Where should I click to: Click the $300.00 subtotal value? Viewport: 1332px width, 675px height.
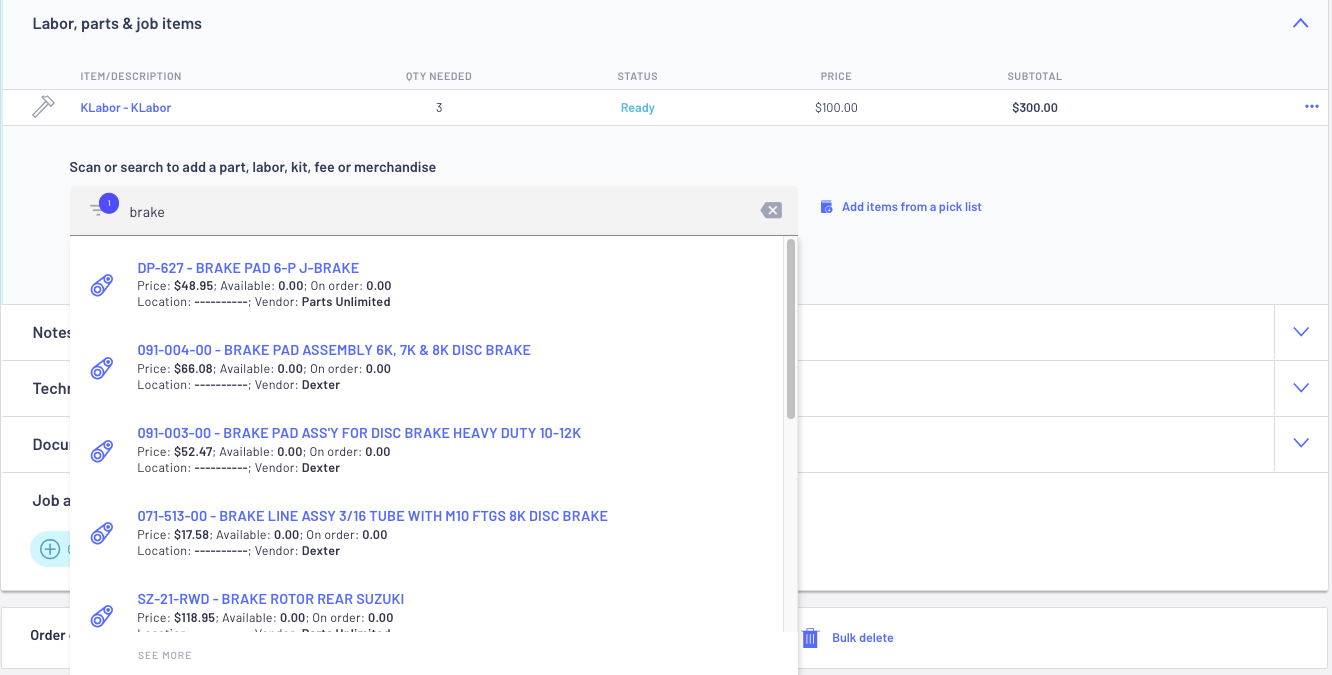(1035, 108)
